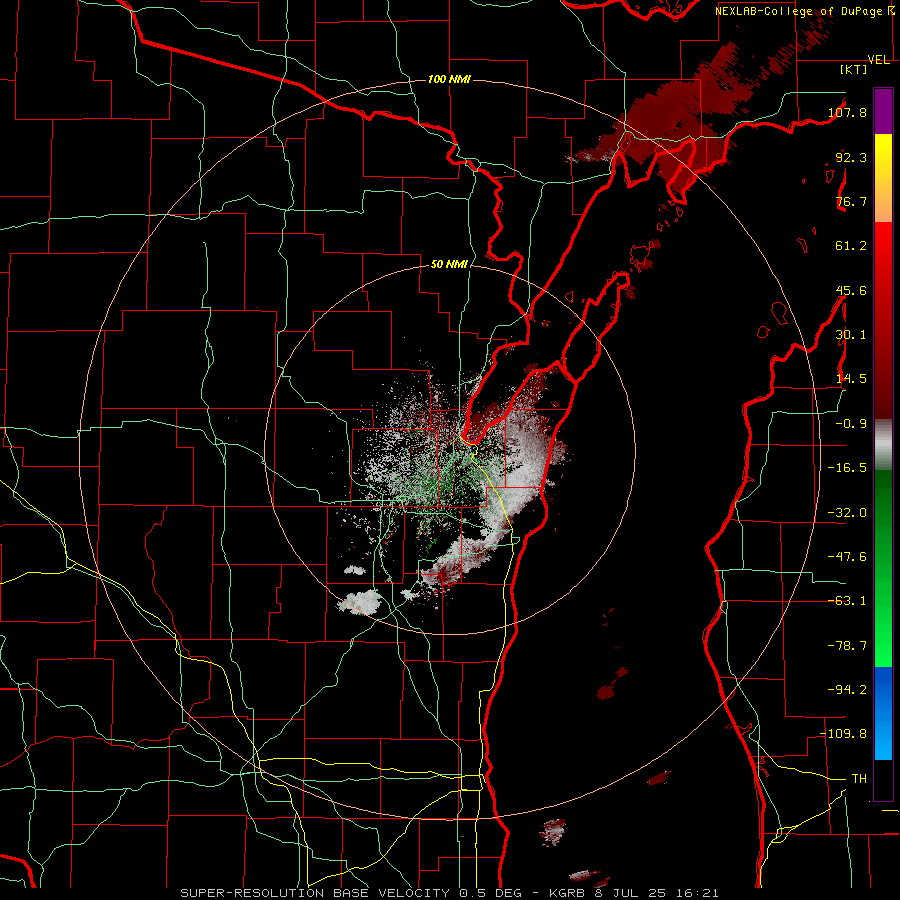The width and height of the screenshot is (900, 900).
Task: Click the -94.2 velocity scale value
Action: click(847, 690)
